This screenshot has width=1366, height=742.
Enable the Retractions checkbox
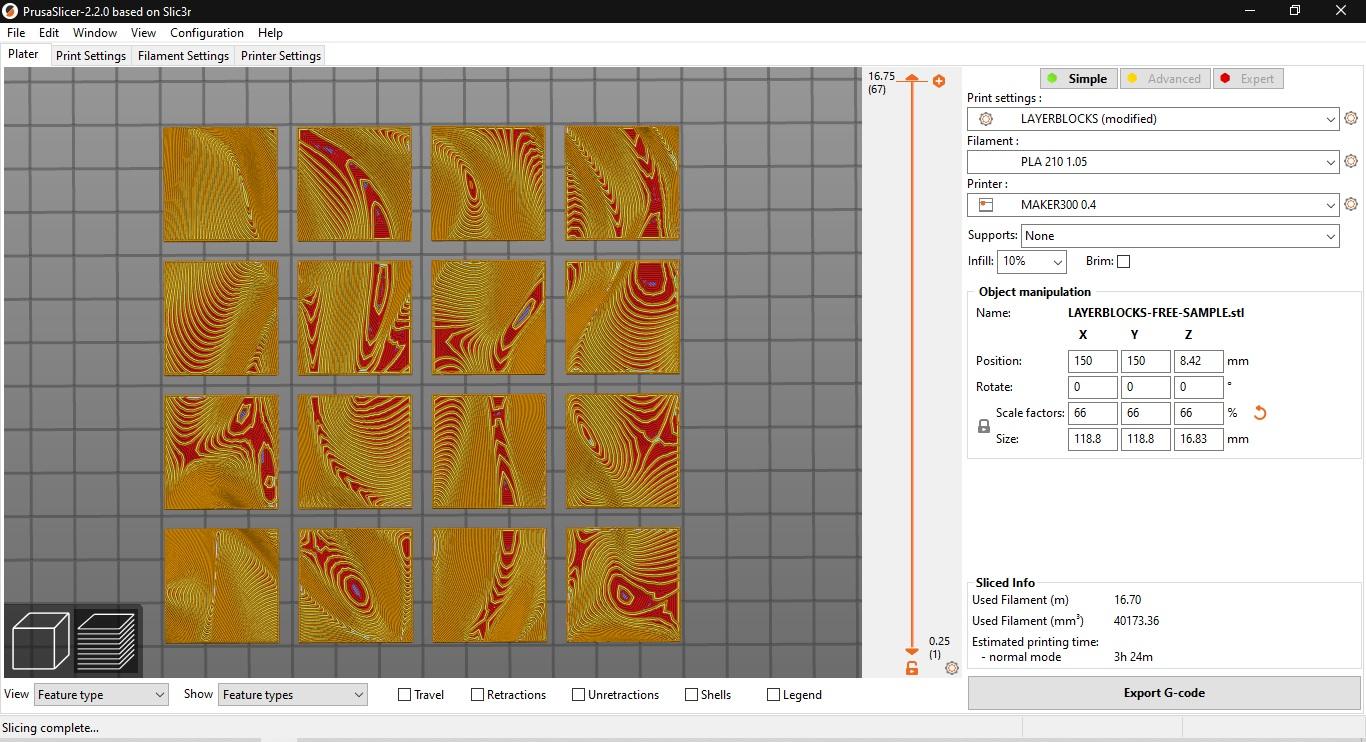pos(478,695)
